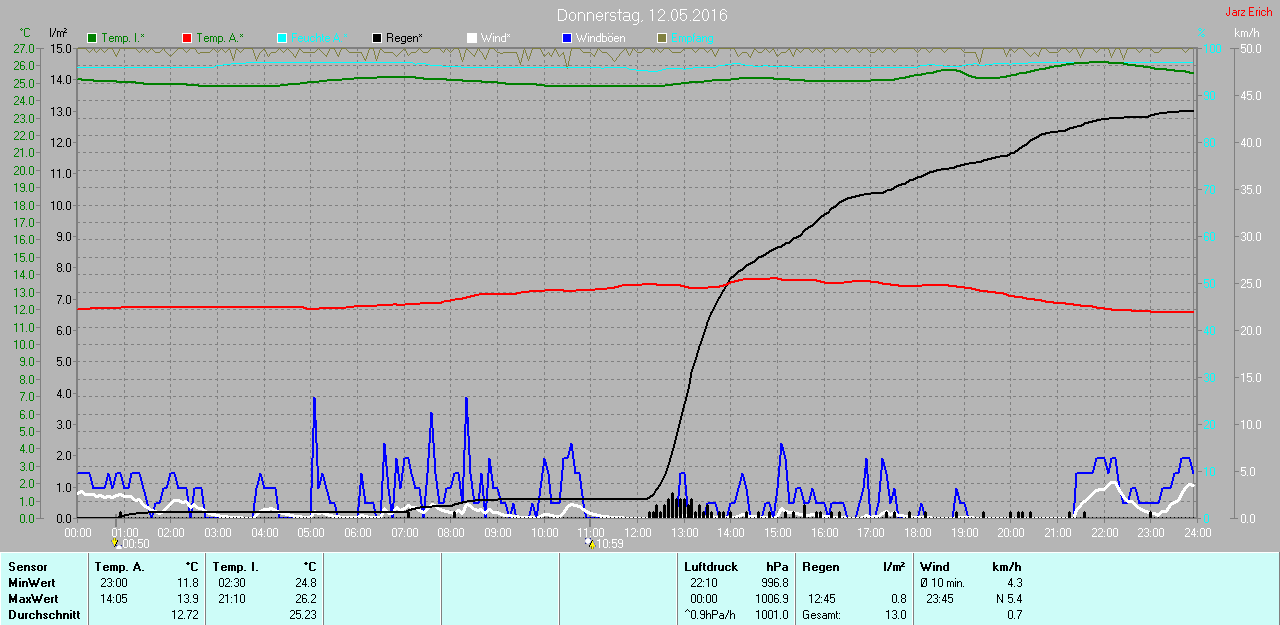Screen dimensions: 1280x625
Task: Click the blue Windböen legend swatch
Action: coord(567,38)
